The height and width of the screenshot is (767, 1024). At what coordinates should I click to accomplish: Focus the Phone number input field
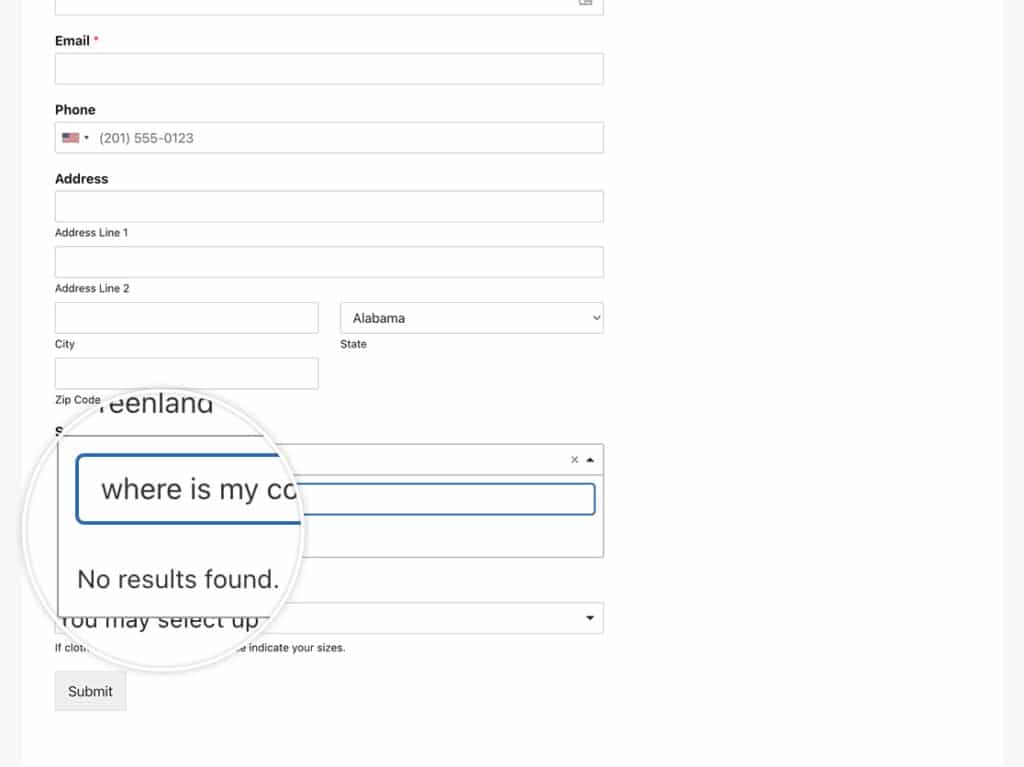tap(350, 137)
